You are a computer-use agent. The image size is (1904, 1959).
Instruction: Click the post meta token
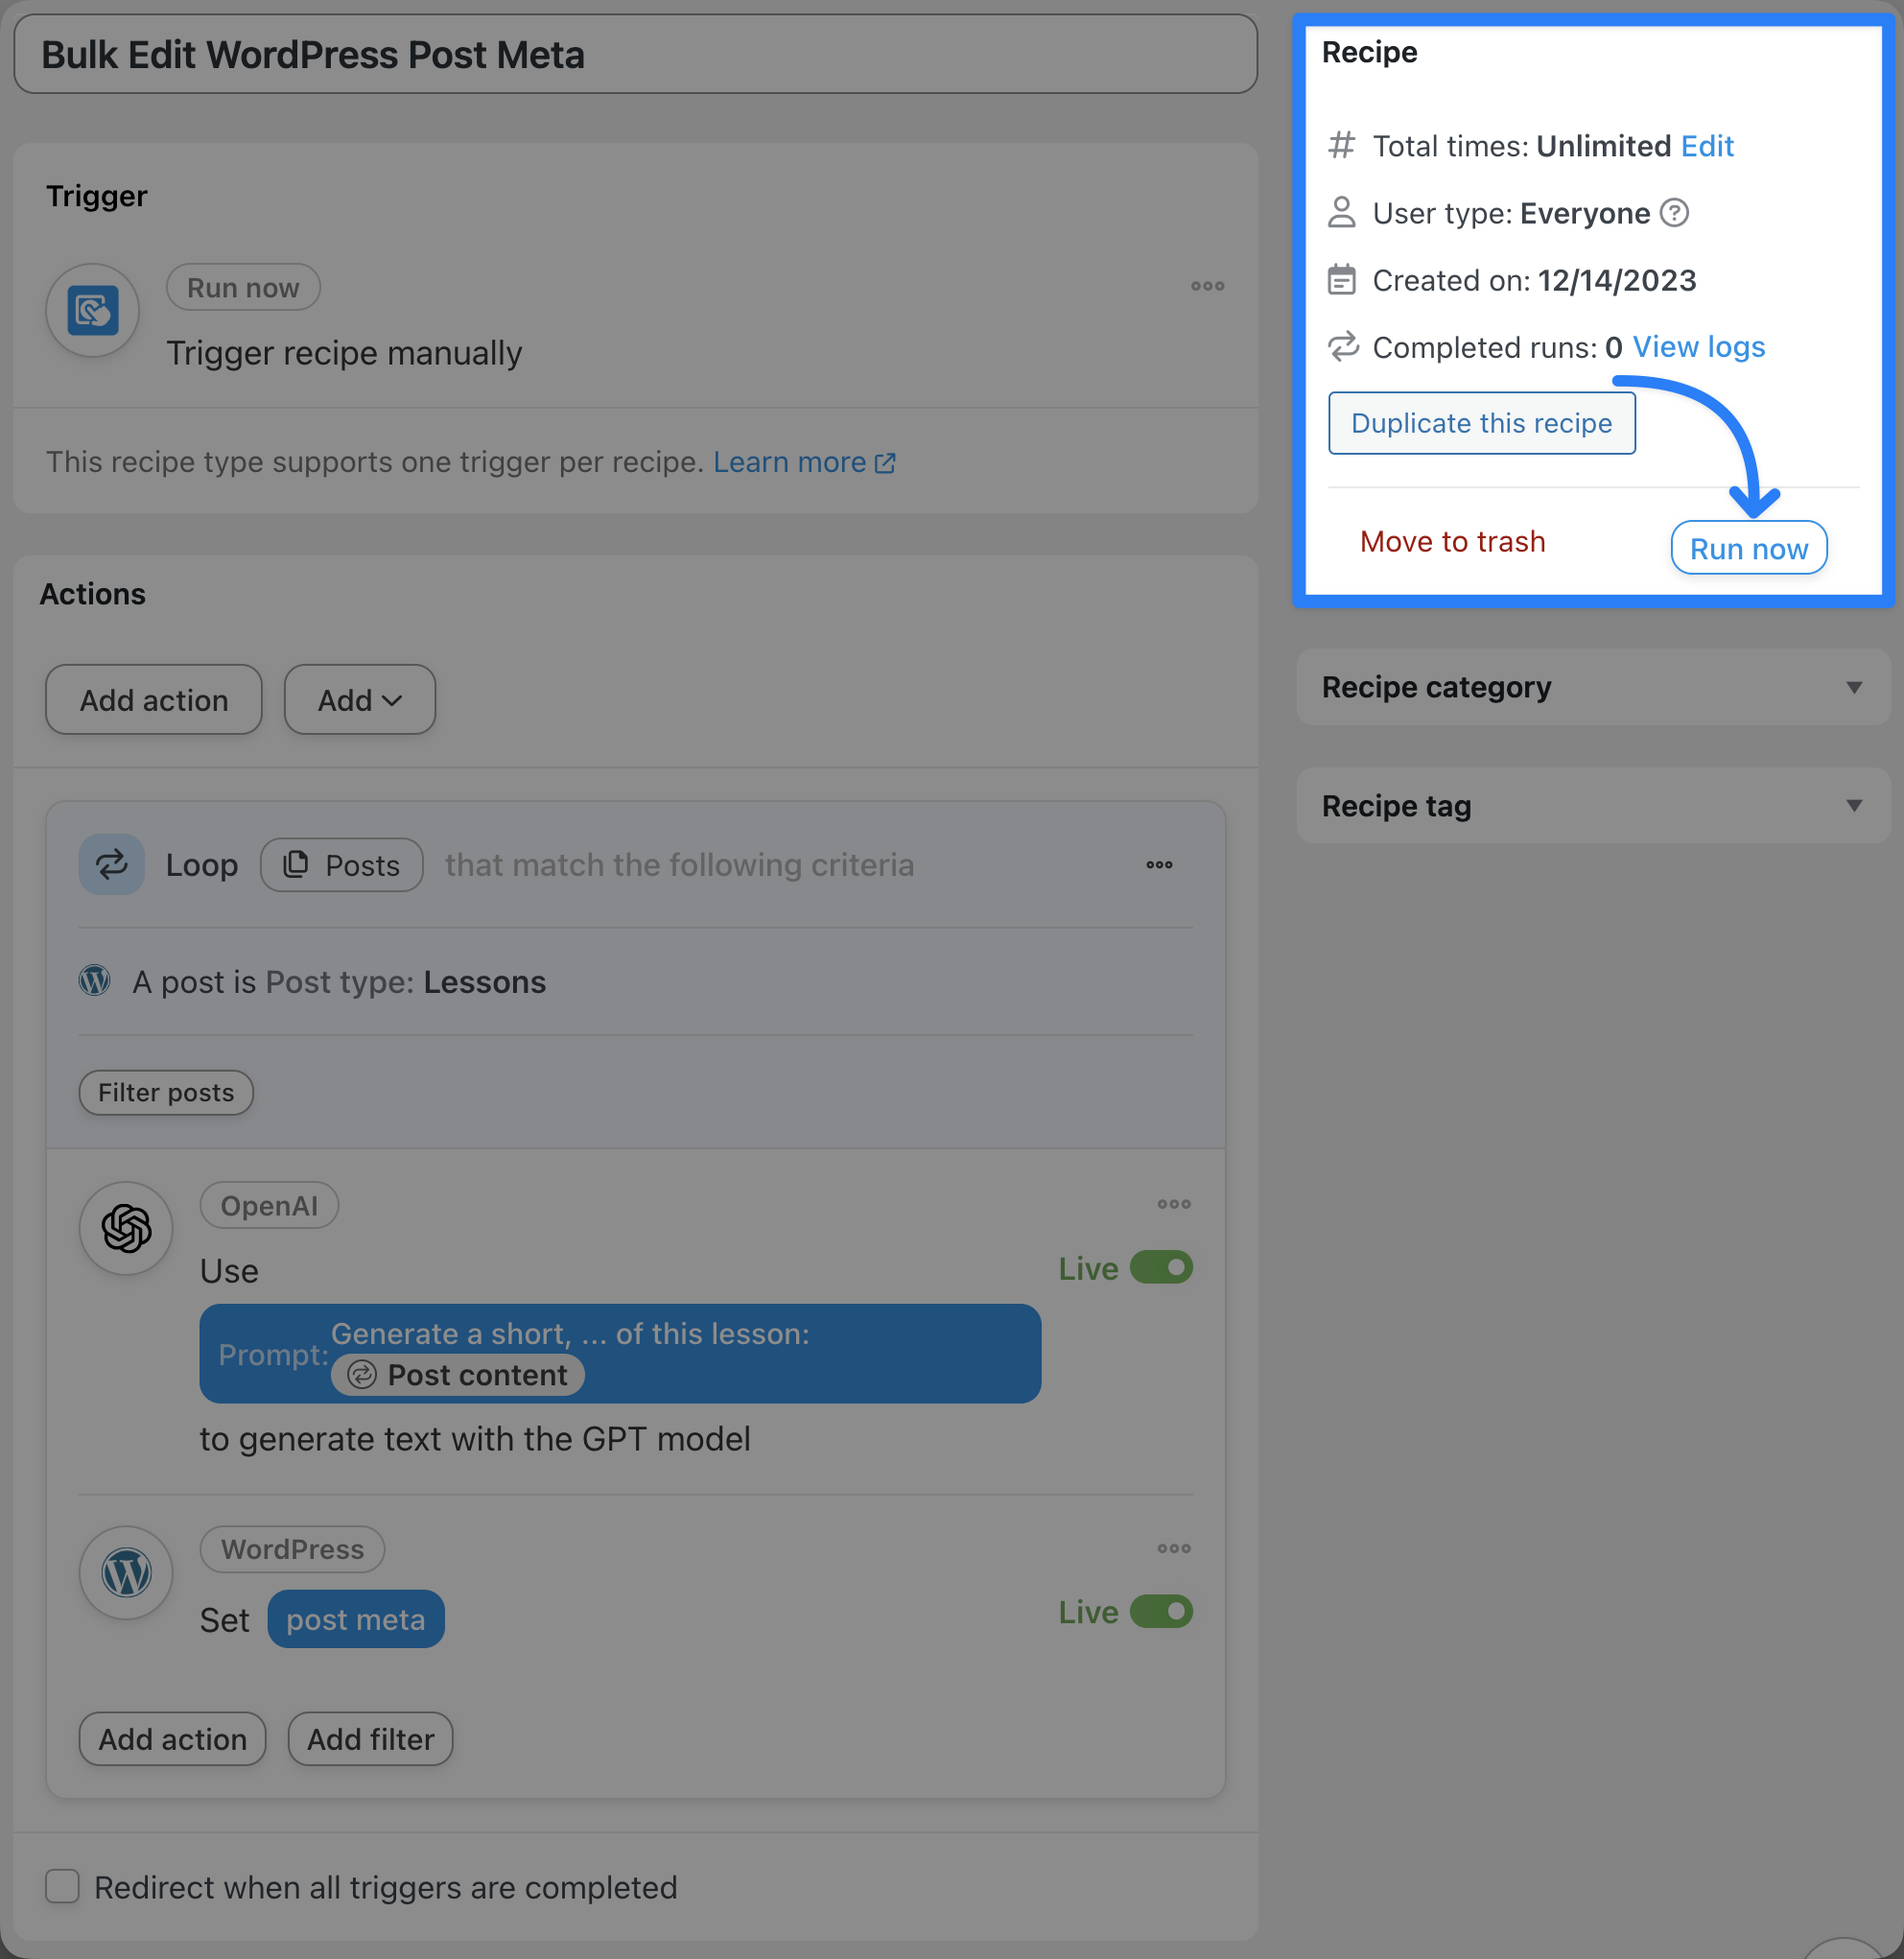point(355,1619)
